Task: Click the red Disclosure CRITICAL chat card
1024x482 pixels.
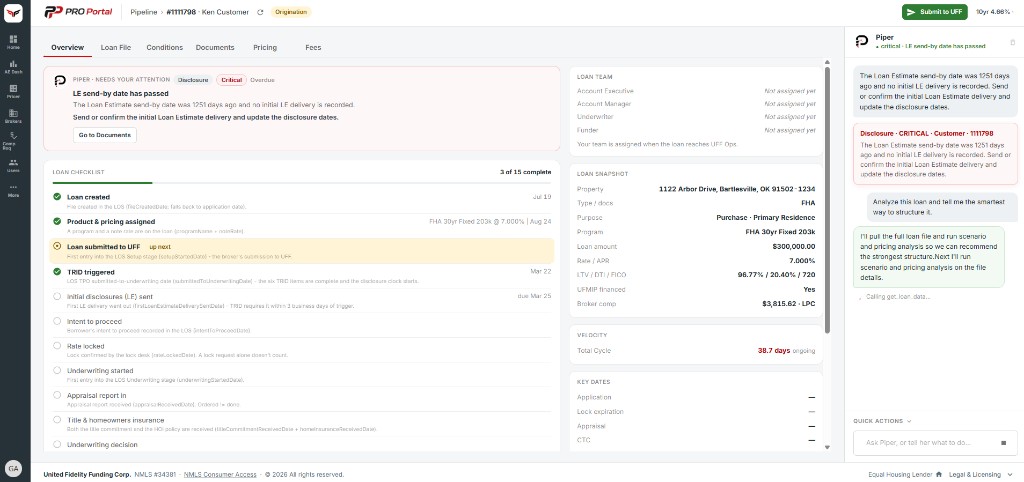Action: [x=935, y=154]
